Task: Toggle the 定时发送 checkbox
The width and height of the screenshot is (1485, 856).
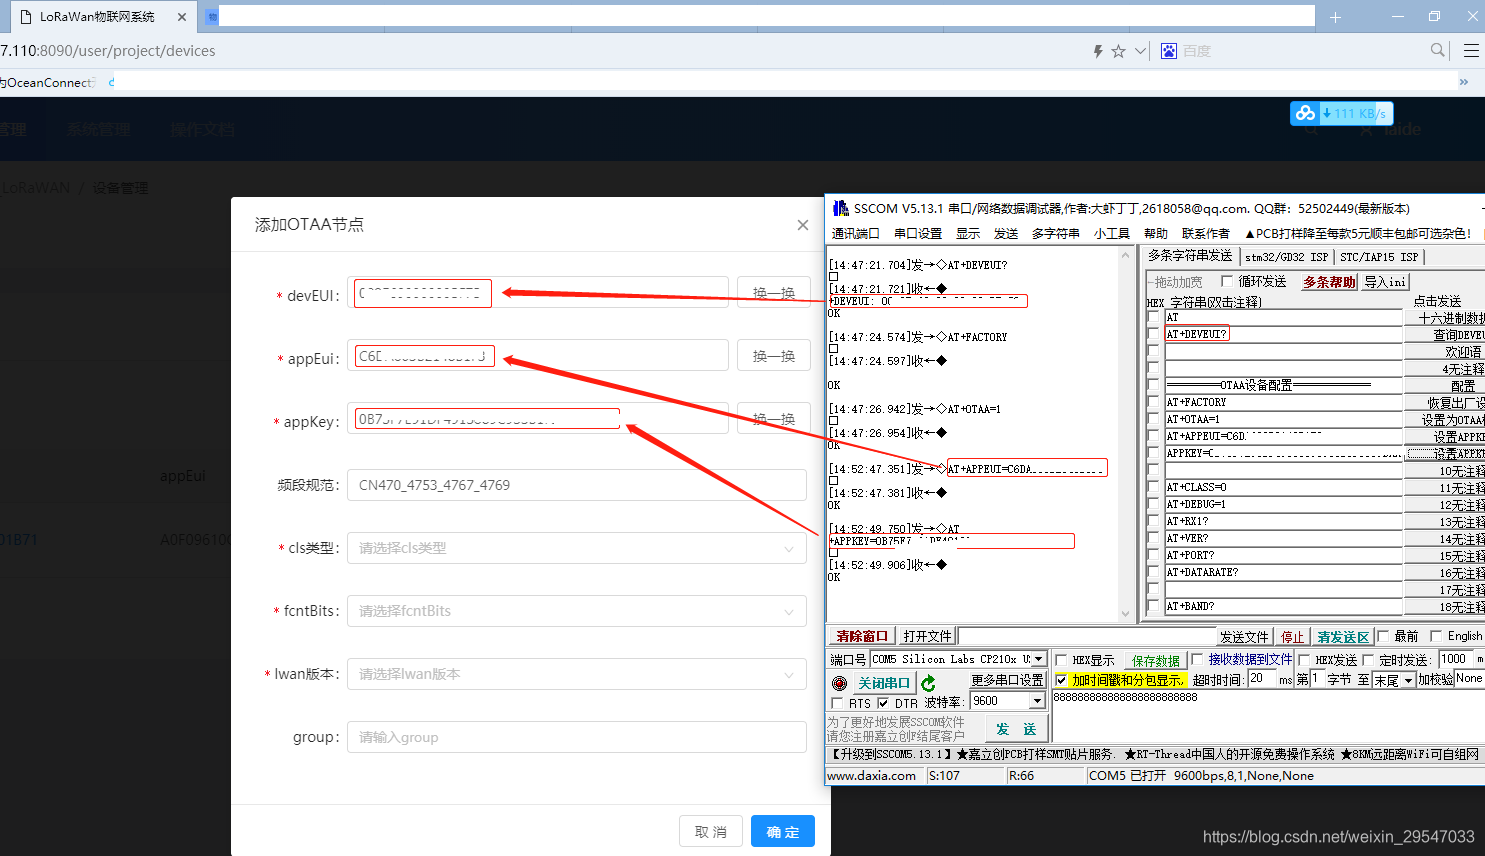Action: [x=1368, y=660]
